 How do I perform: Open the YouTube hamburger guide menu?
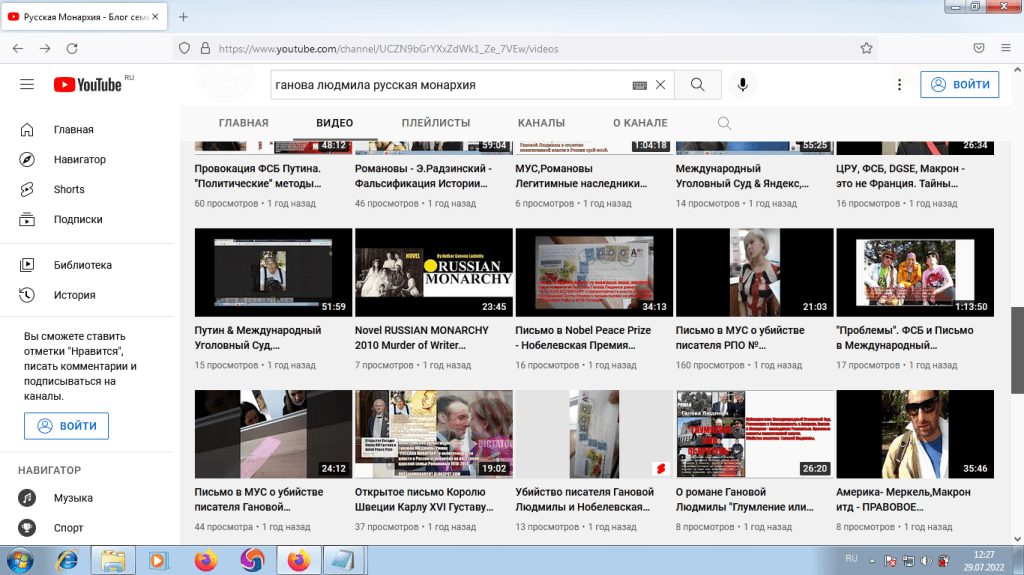coord(27,85)
